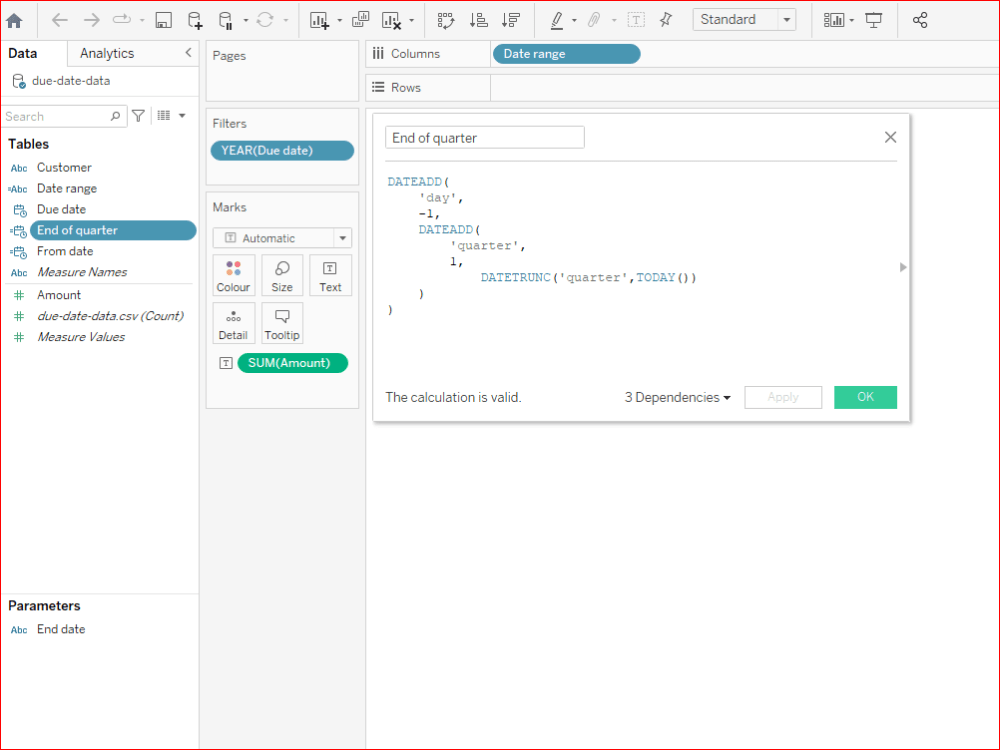This screenshot has height=750, width=1000.
Task: Toggle the Pin axes icon in toolbar
Action: (665, 19)
